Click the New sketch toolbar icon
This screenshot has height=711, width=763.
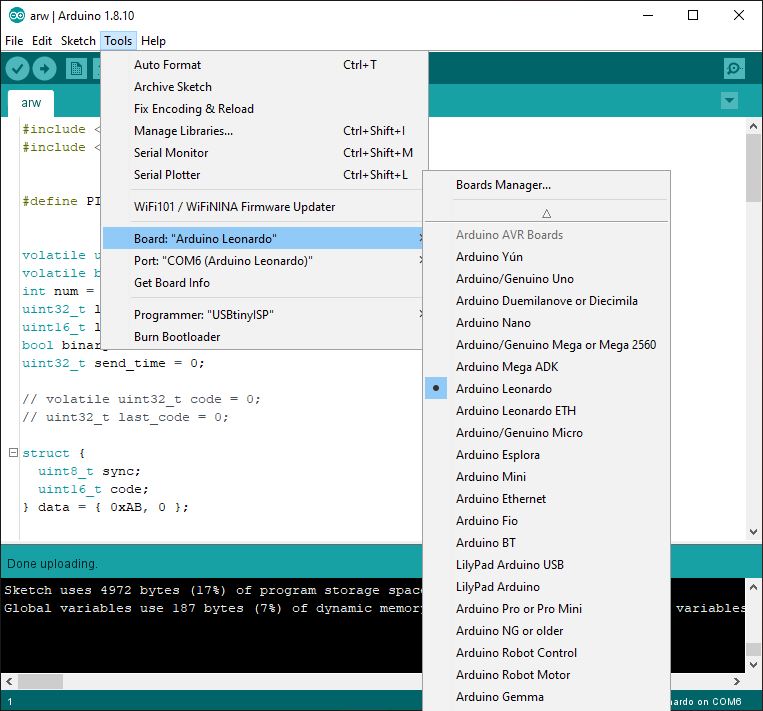76,69
